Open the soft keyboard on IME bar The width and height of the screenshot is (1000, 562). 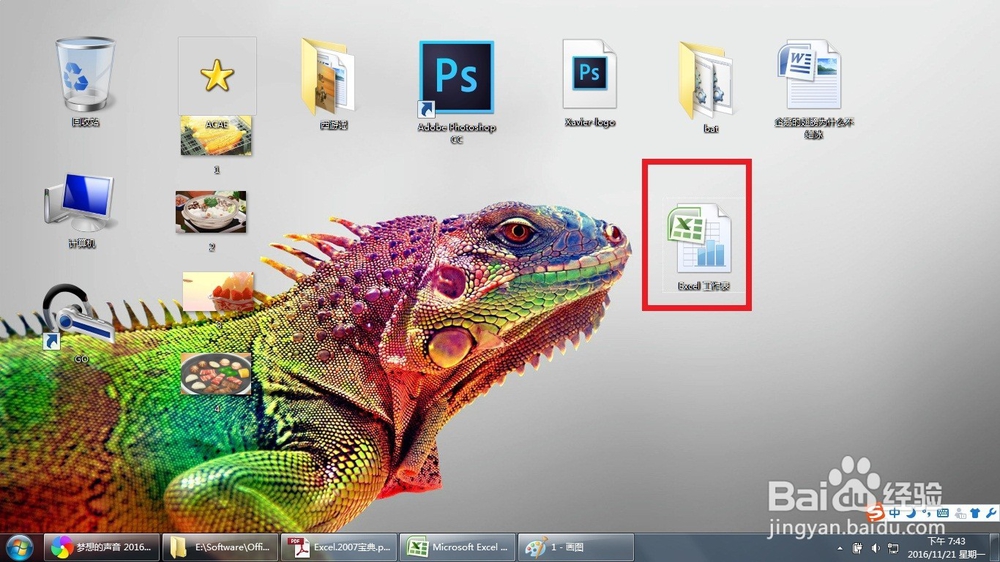point(943,513)
